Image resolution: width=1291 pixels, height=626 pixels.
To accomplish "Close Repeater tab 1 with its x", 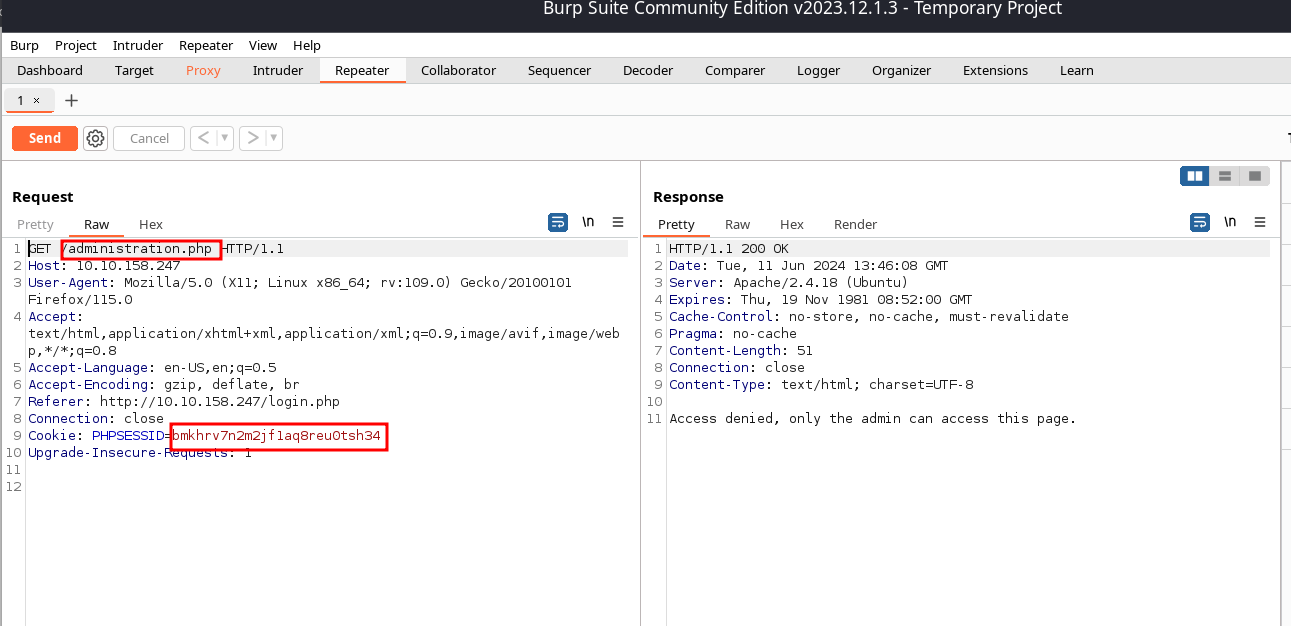I will point(37,101).
